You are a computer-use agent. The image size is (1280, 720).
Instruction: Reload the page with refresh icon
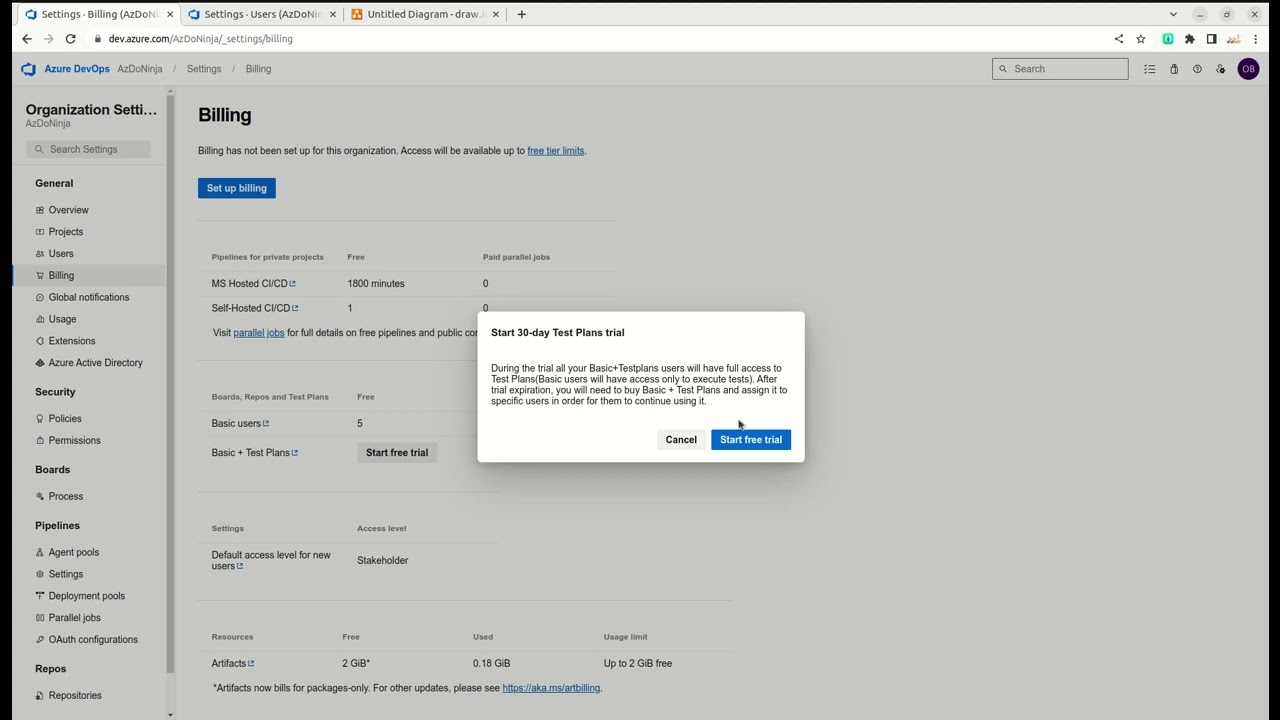pos(71,39)
